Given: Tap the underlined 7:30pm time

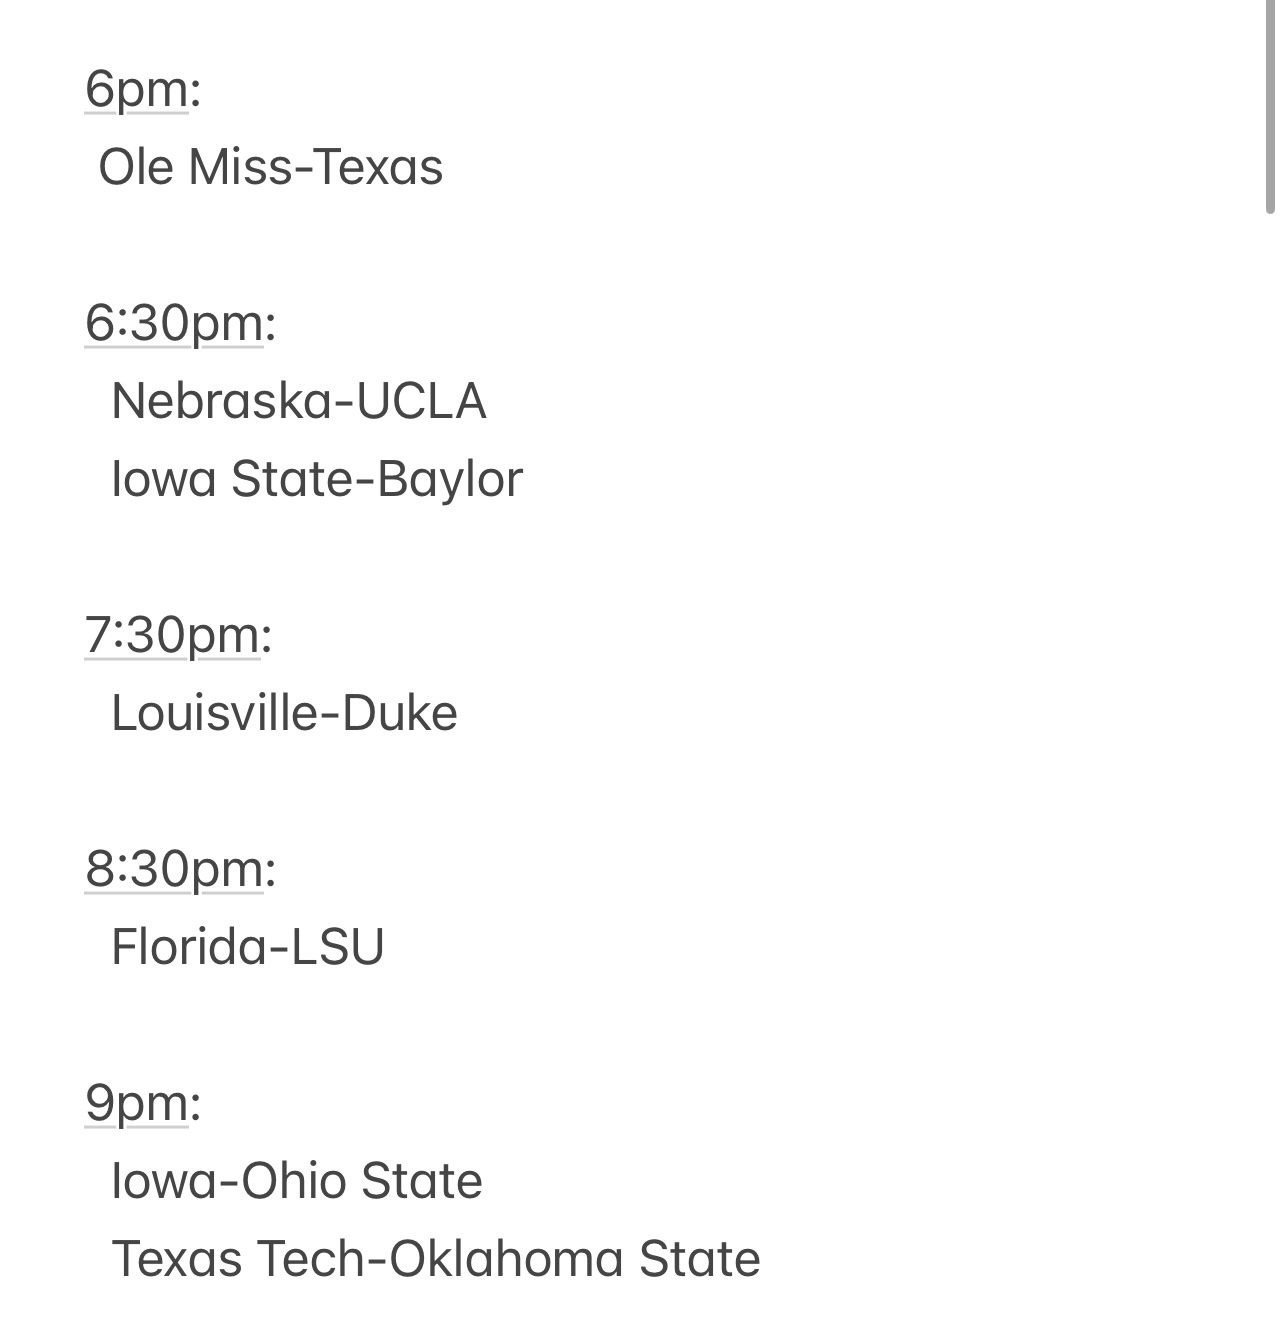Looking at the screenshot, I should click(172, 636).
